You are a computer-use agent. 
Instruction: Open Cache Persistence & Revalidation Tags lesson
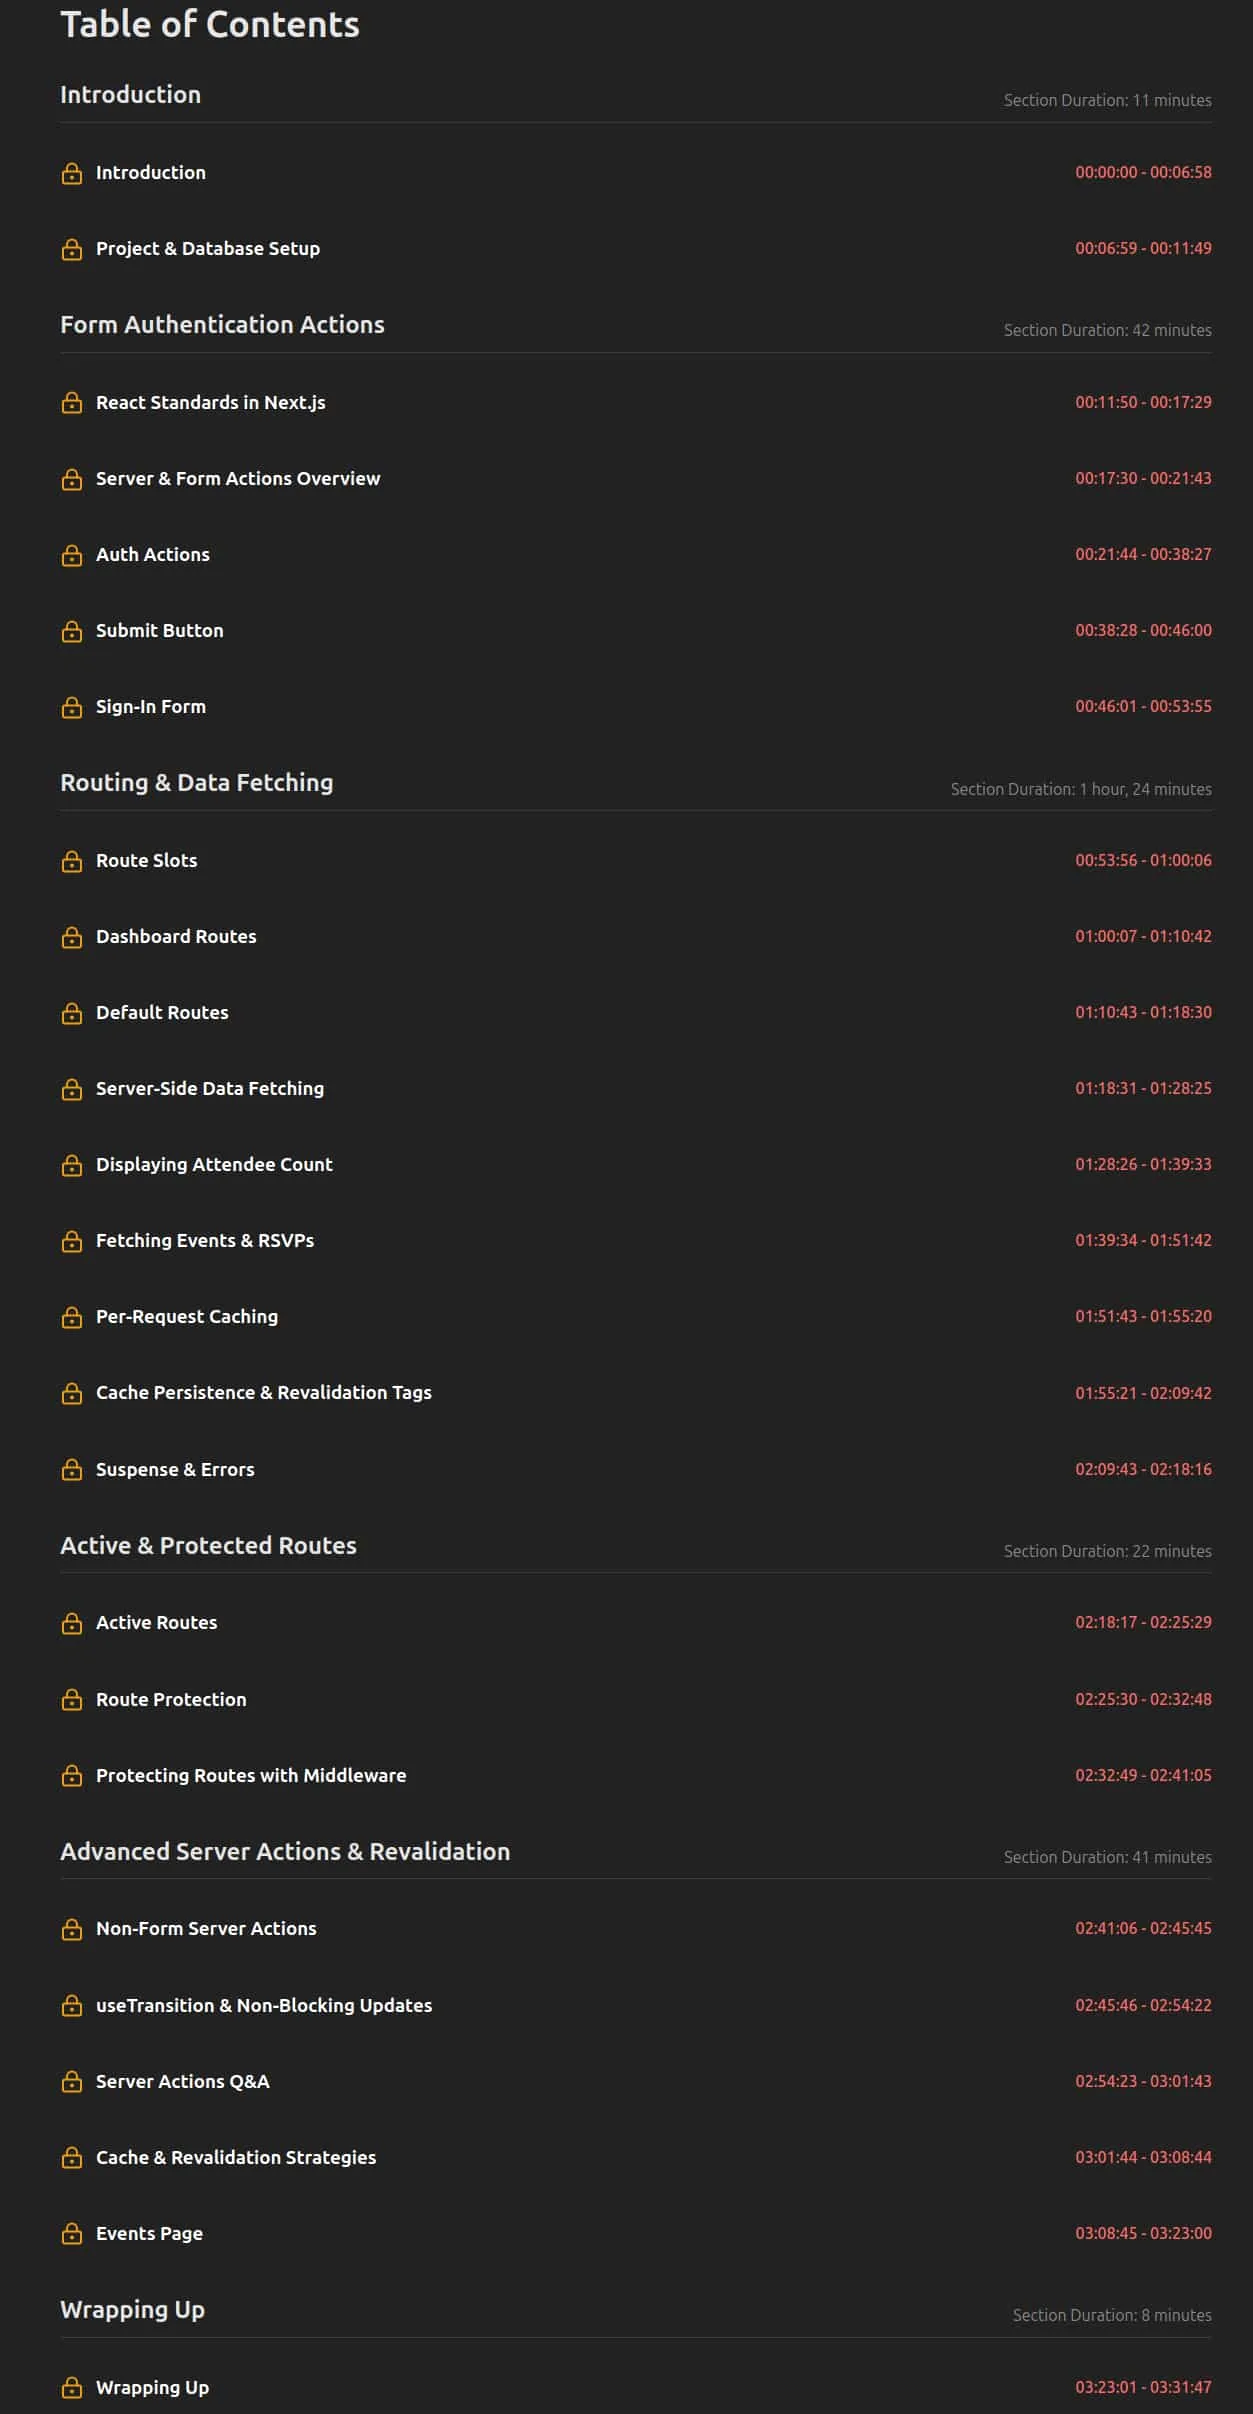click(264, 1392)
